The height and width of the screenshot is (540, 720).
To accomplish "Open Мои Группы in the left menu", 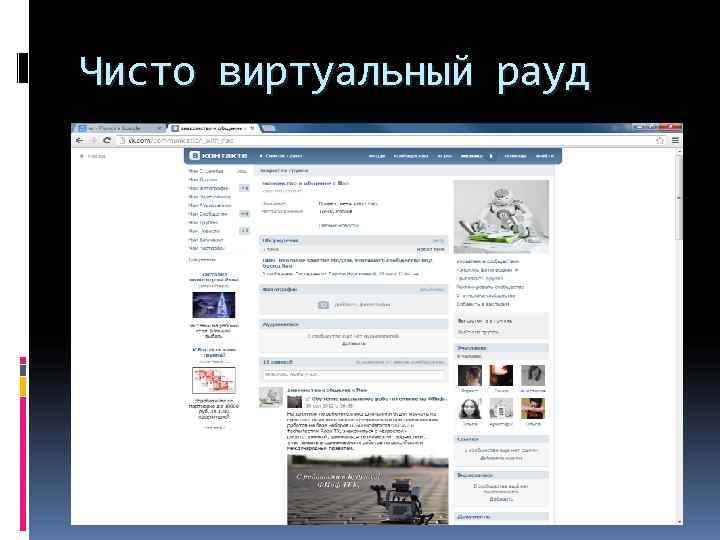I will pos(202,223).
